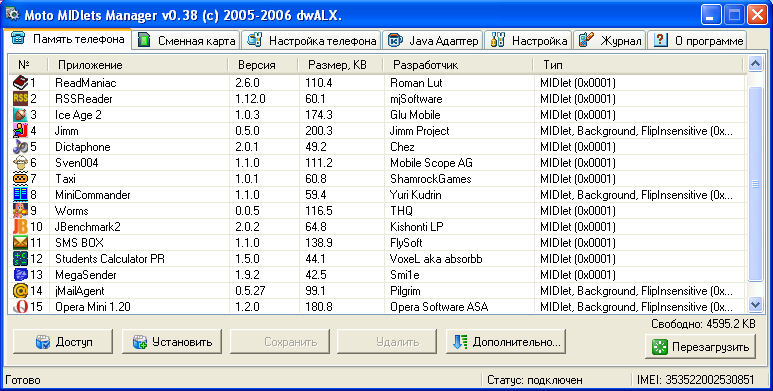773x391 pixels.
Task: Click the Worms app icon
Action: pos(21,211)
